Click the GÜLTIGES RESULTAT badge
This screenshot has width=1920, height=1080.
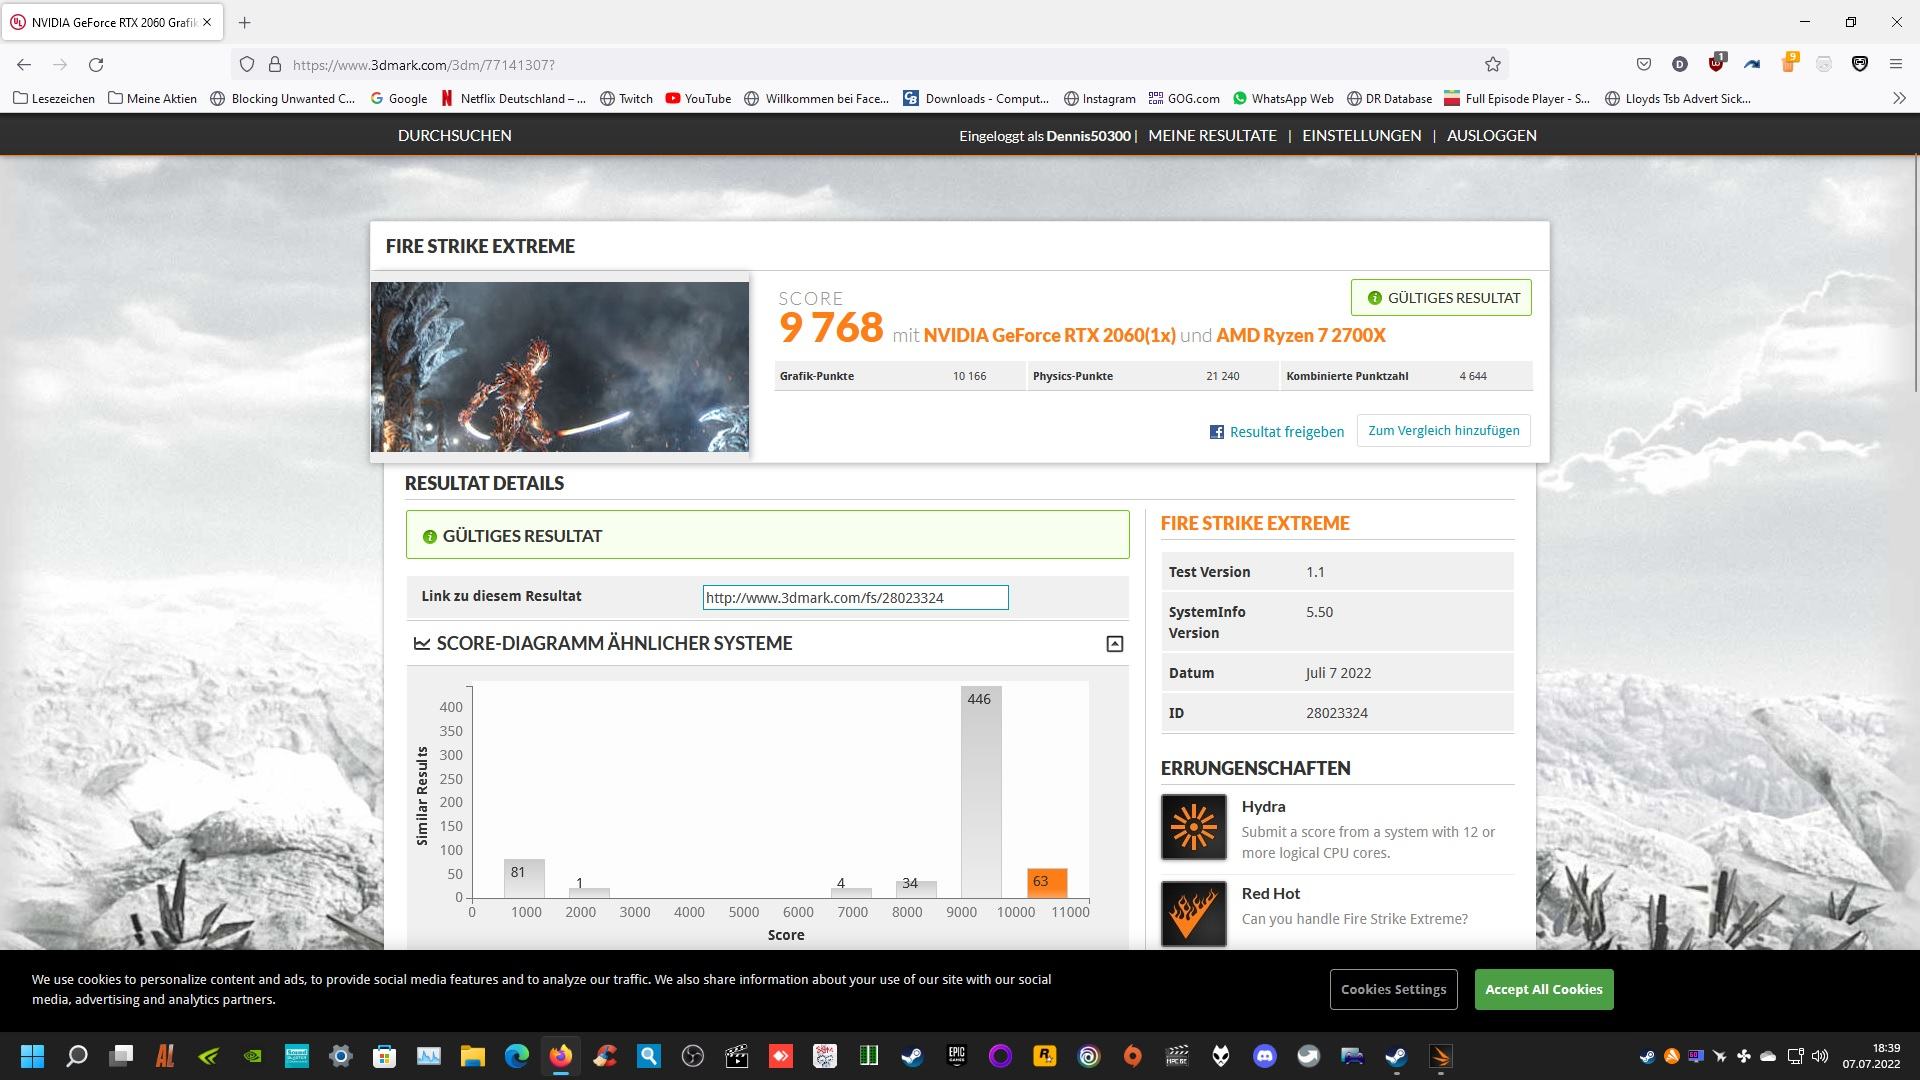[1440, 298]
